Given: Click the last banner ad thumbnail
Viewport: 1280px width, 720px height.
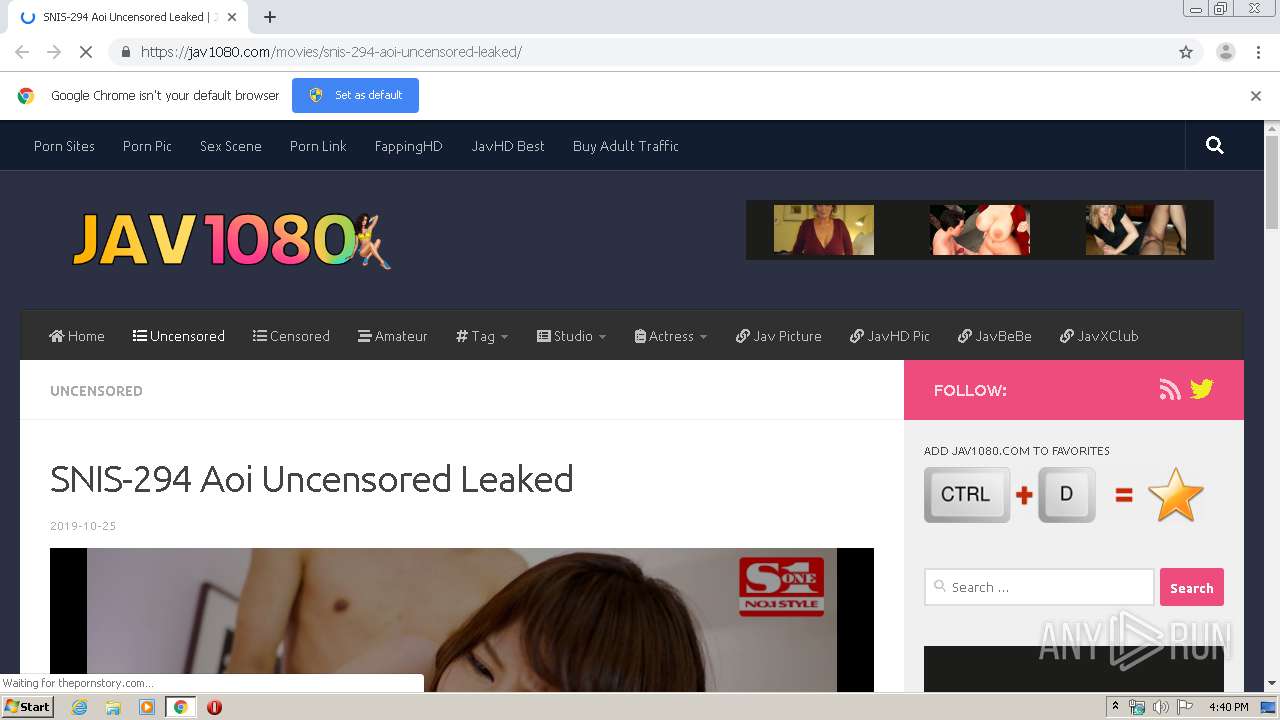Looking at the screenshot, I should [1136, 230].
